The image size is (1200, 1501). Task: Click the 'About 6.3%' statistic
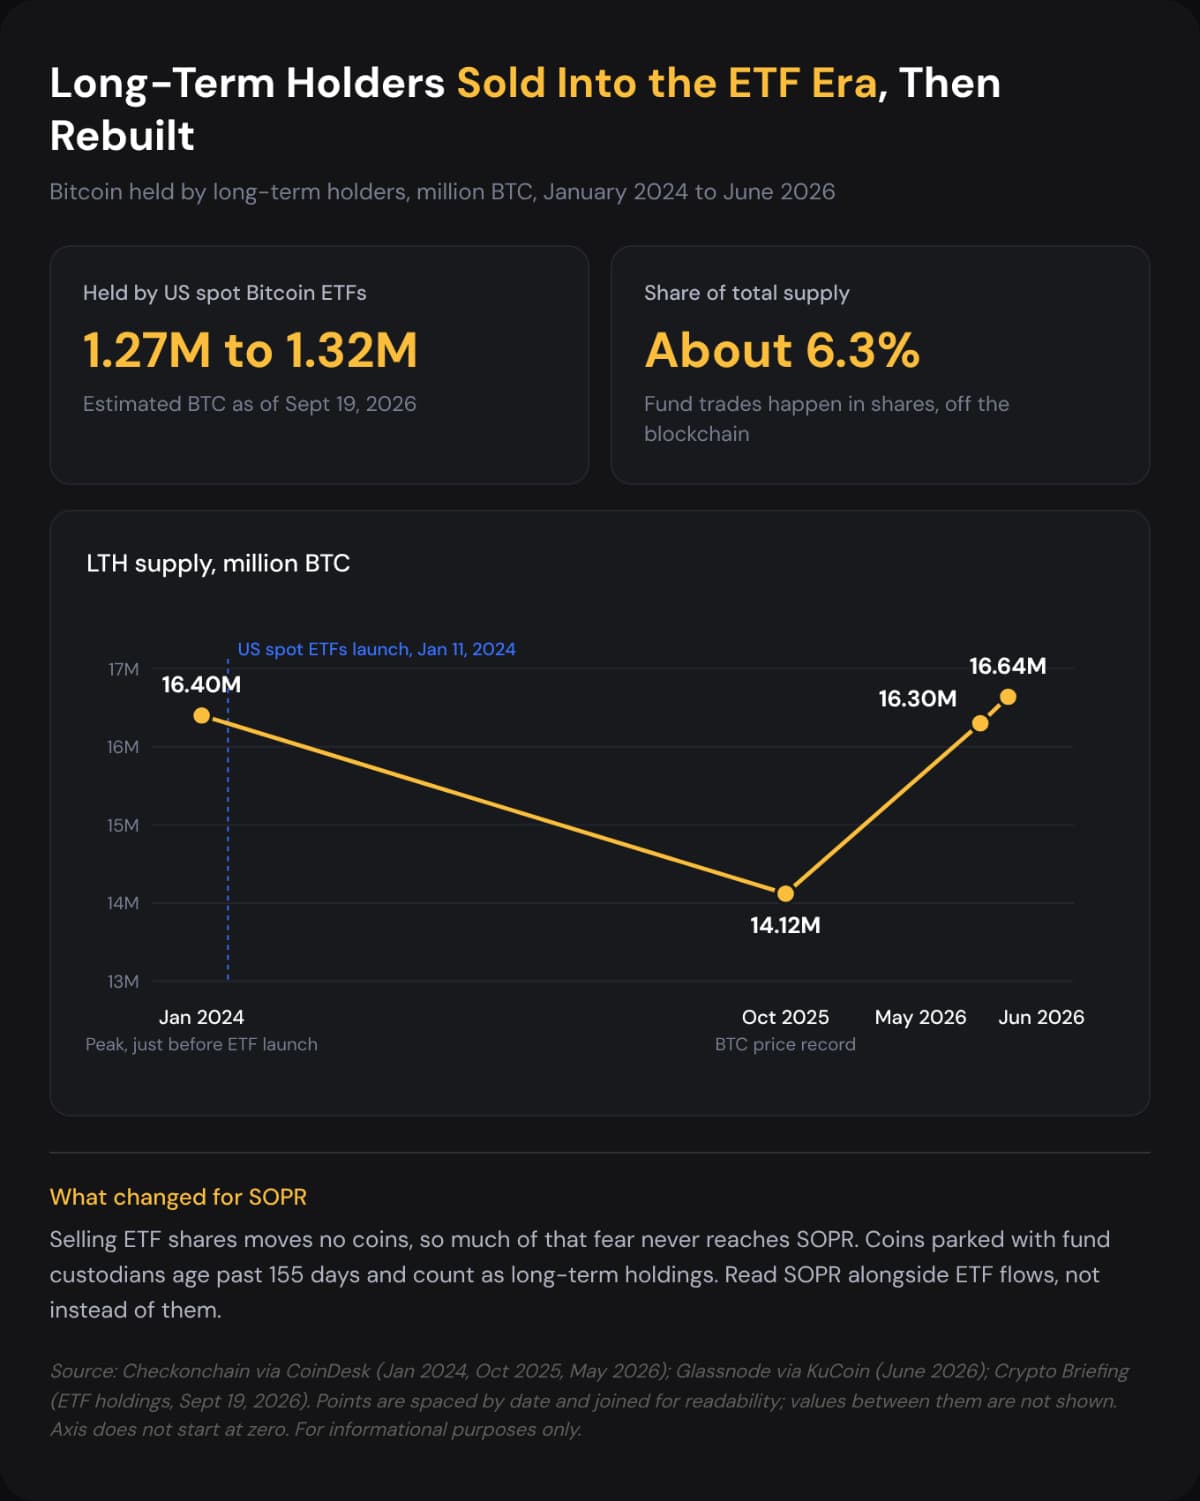coord(782,350)
